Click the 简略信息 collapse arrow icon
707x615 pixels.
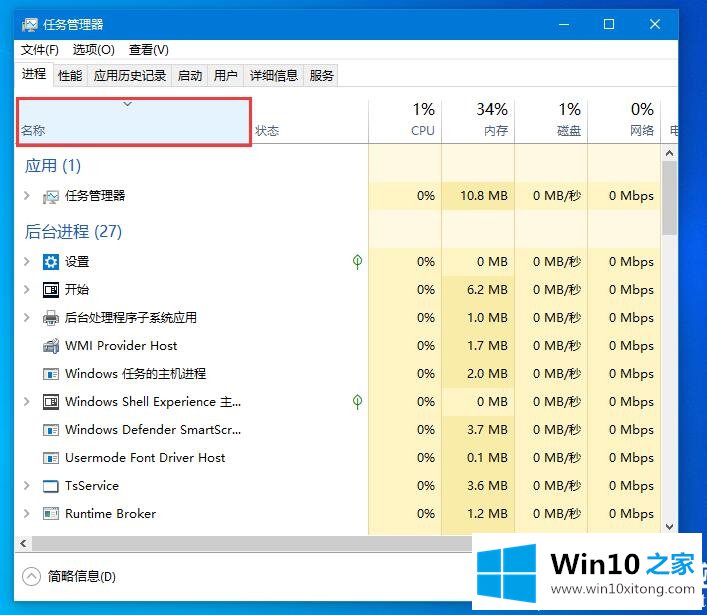32,576
